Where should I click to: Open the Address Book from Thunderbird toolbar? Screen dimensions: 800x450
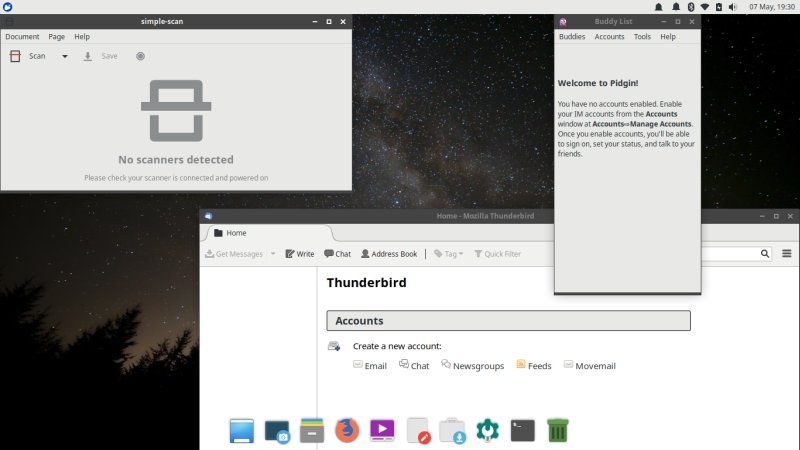coord(389,254)
